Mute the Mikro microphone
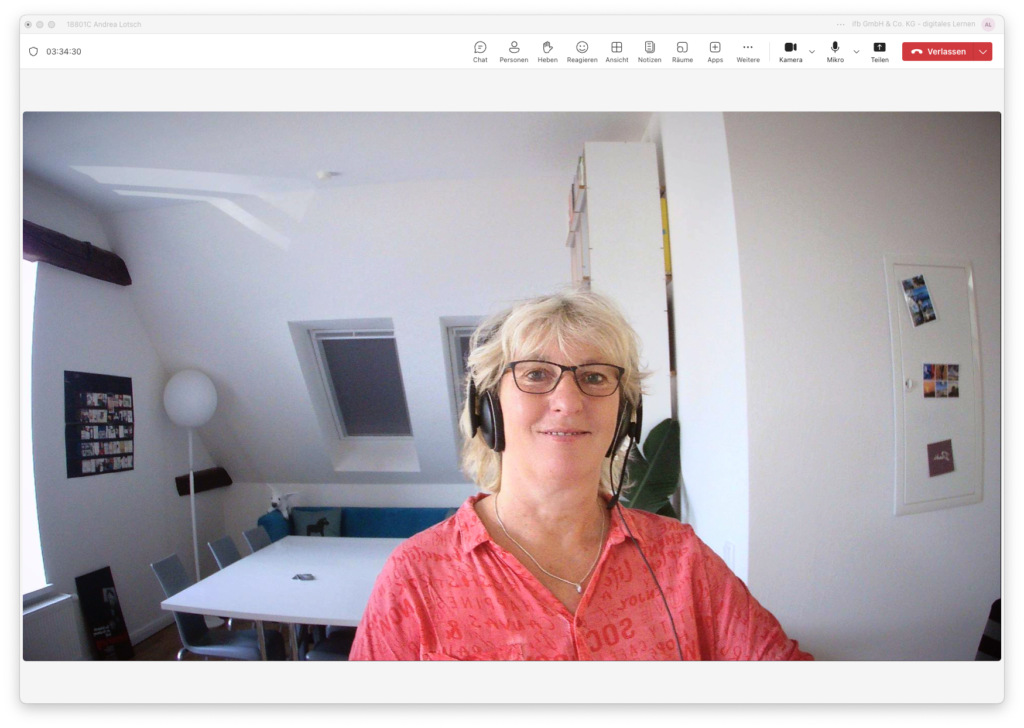The image size is (1024, 728). [x=835, y=51]
